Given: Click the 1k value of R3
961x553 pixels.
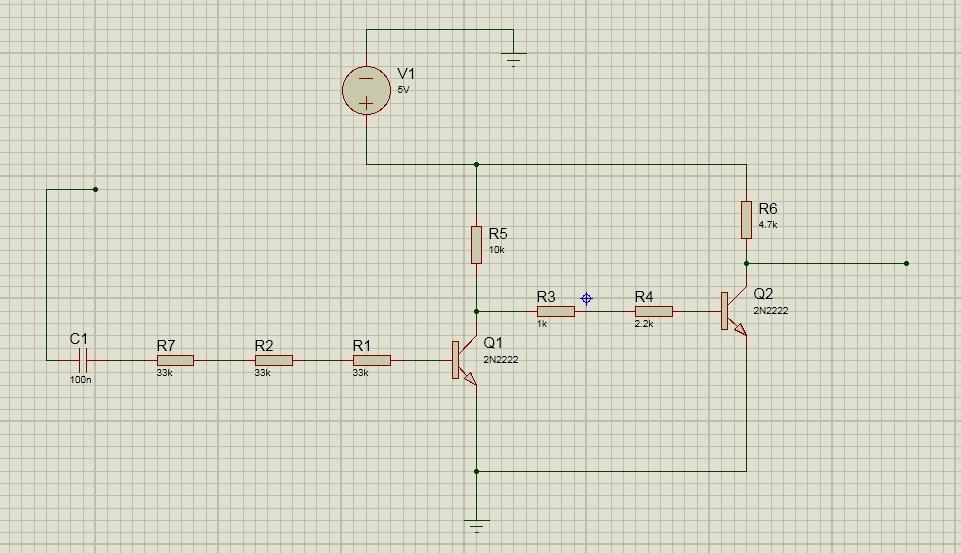Looking at the screenshot, I should [x=542, y=324].
